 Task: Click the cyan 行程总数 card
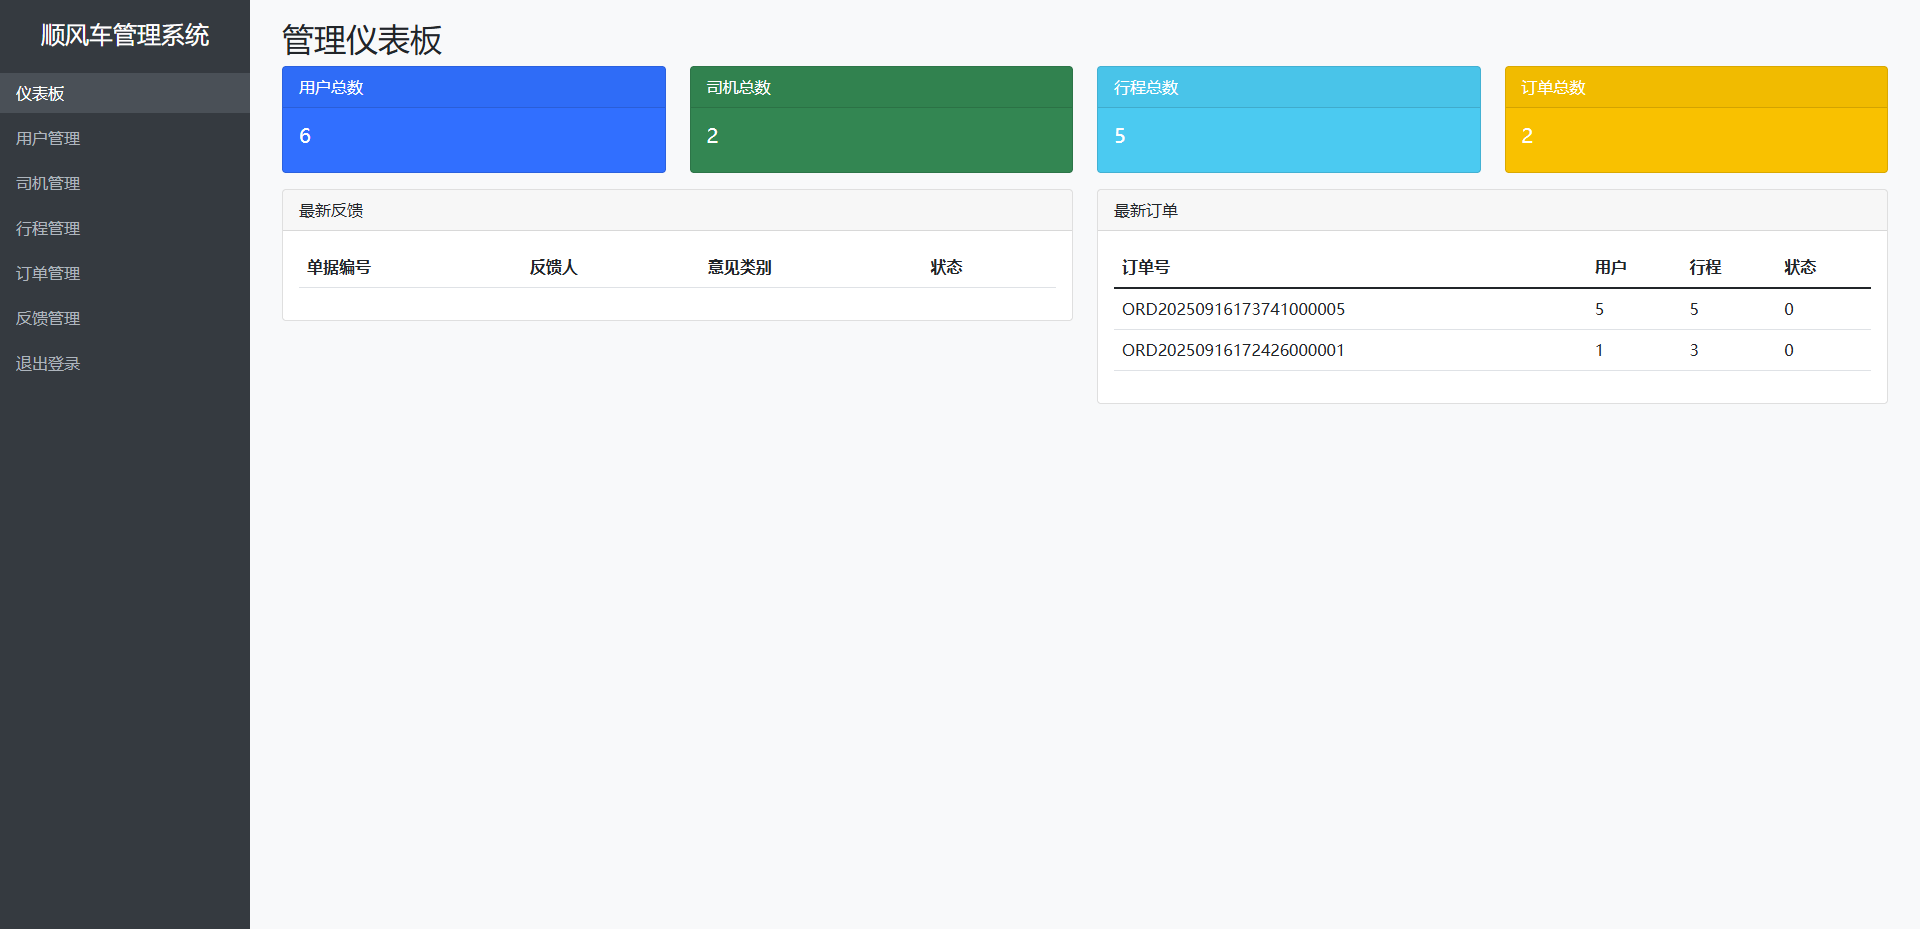(x=1288, y=119)
